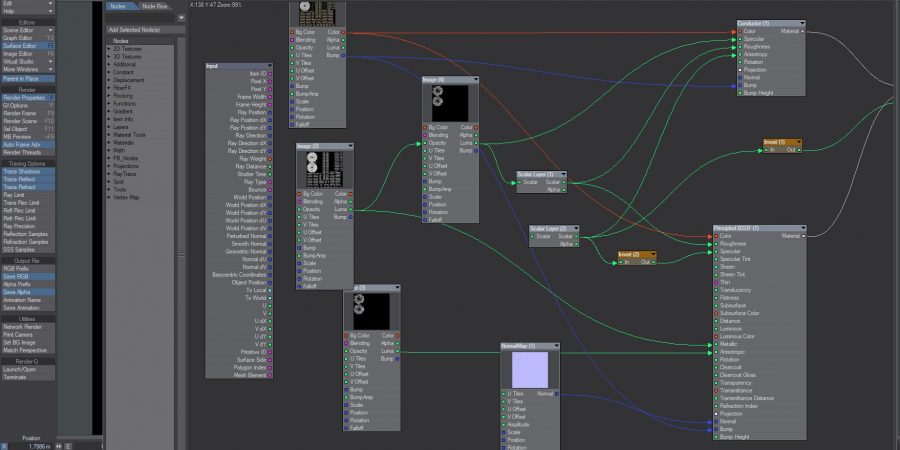The width and height of the screenshot is (900, 450).
Task: Click the Color output dot on Image (2)
Action: tap(352, 193)
